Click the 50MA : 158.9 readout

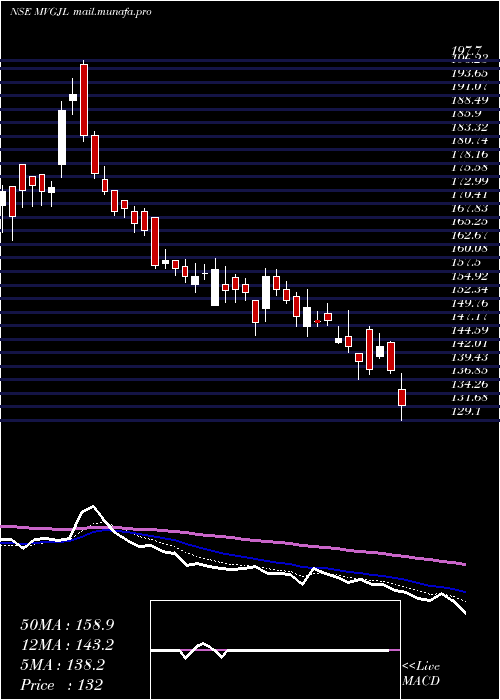[x=67, y=625]
